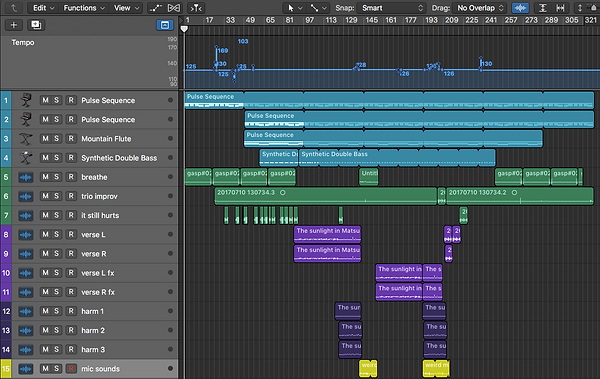
Task: Solo the Pulse Sequence track 2
Action: (x=57, y=119)
